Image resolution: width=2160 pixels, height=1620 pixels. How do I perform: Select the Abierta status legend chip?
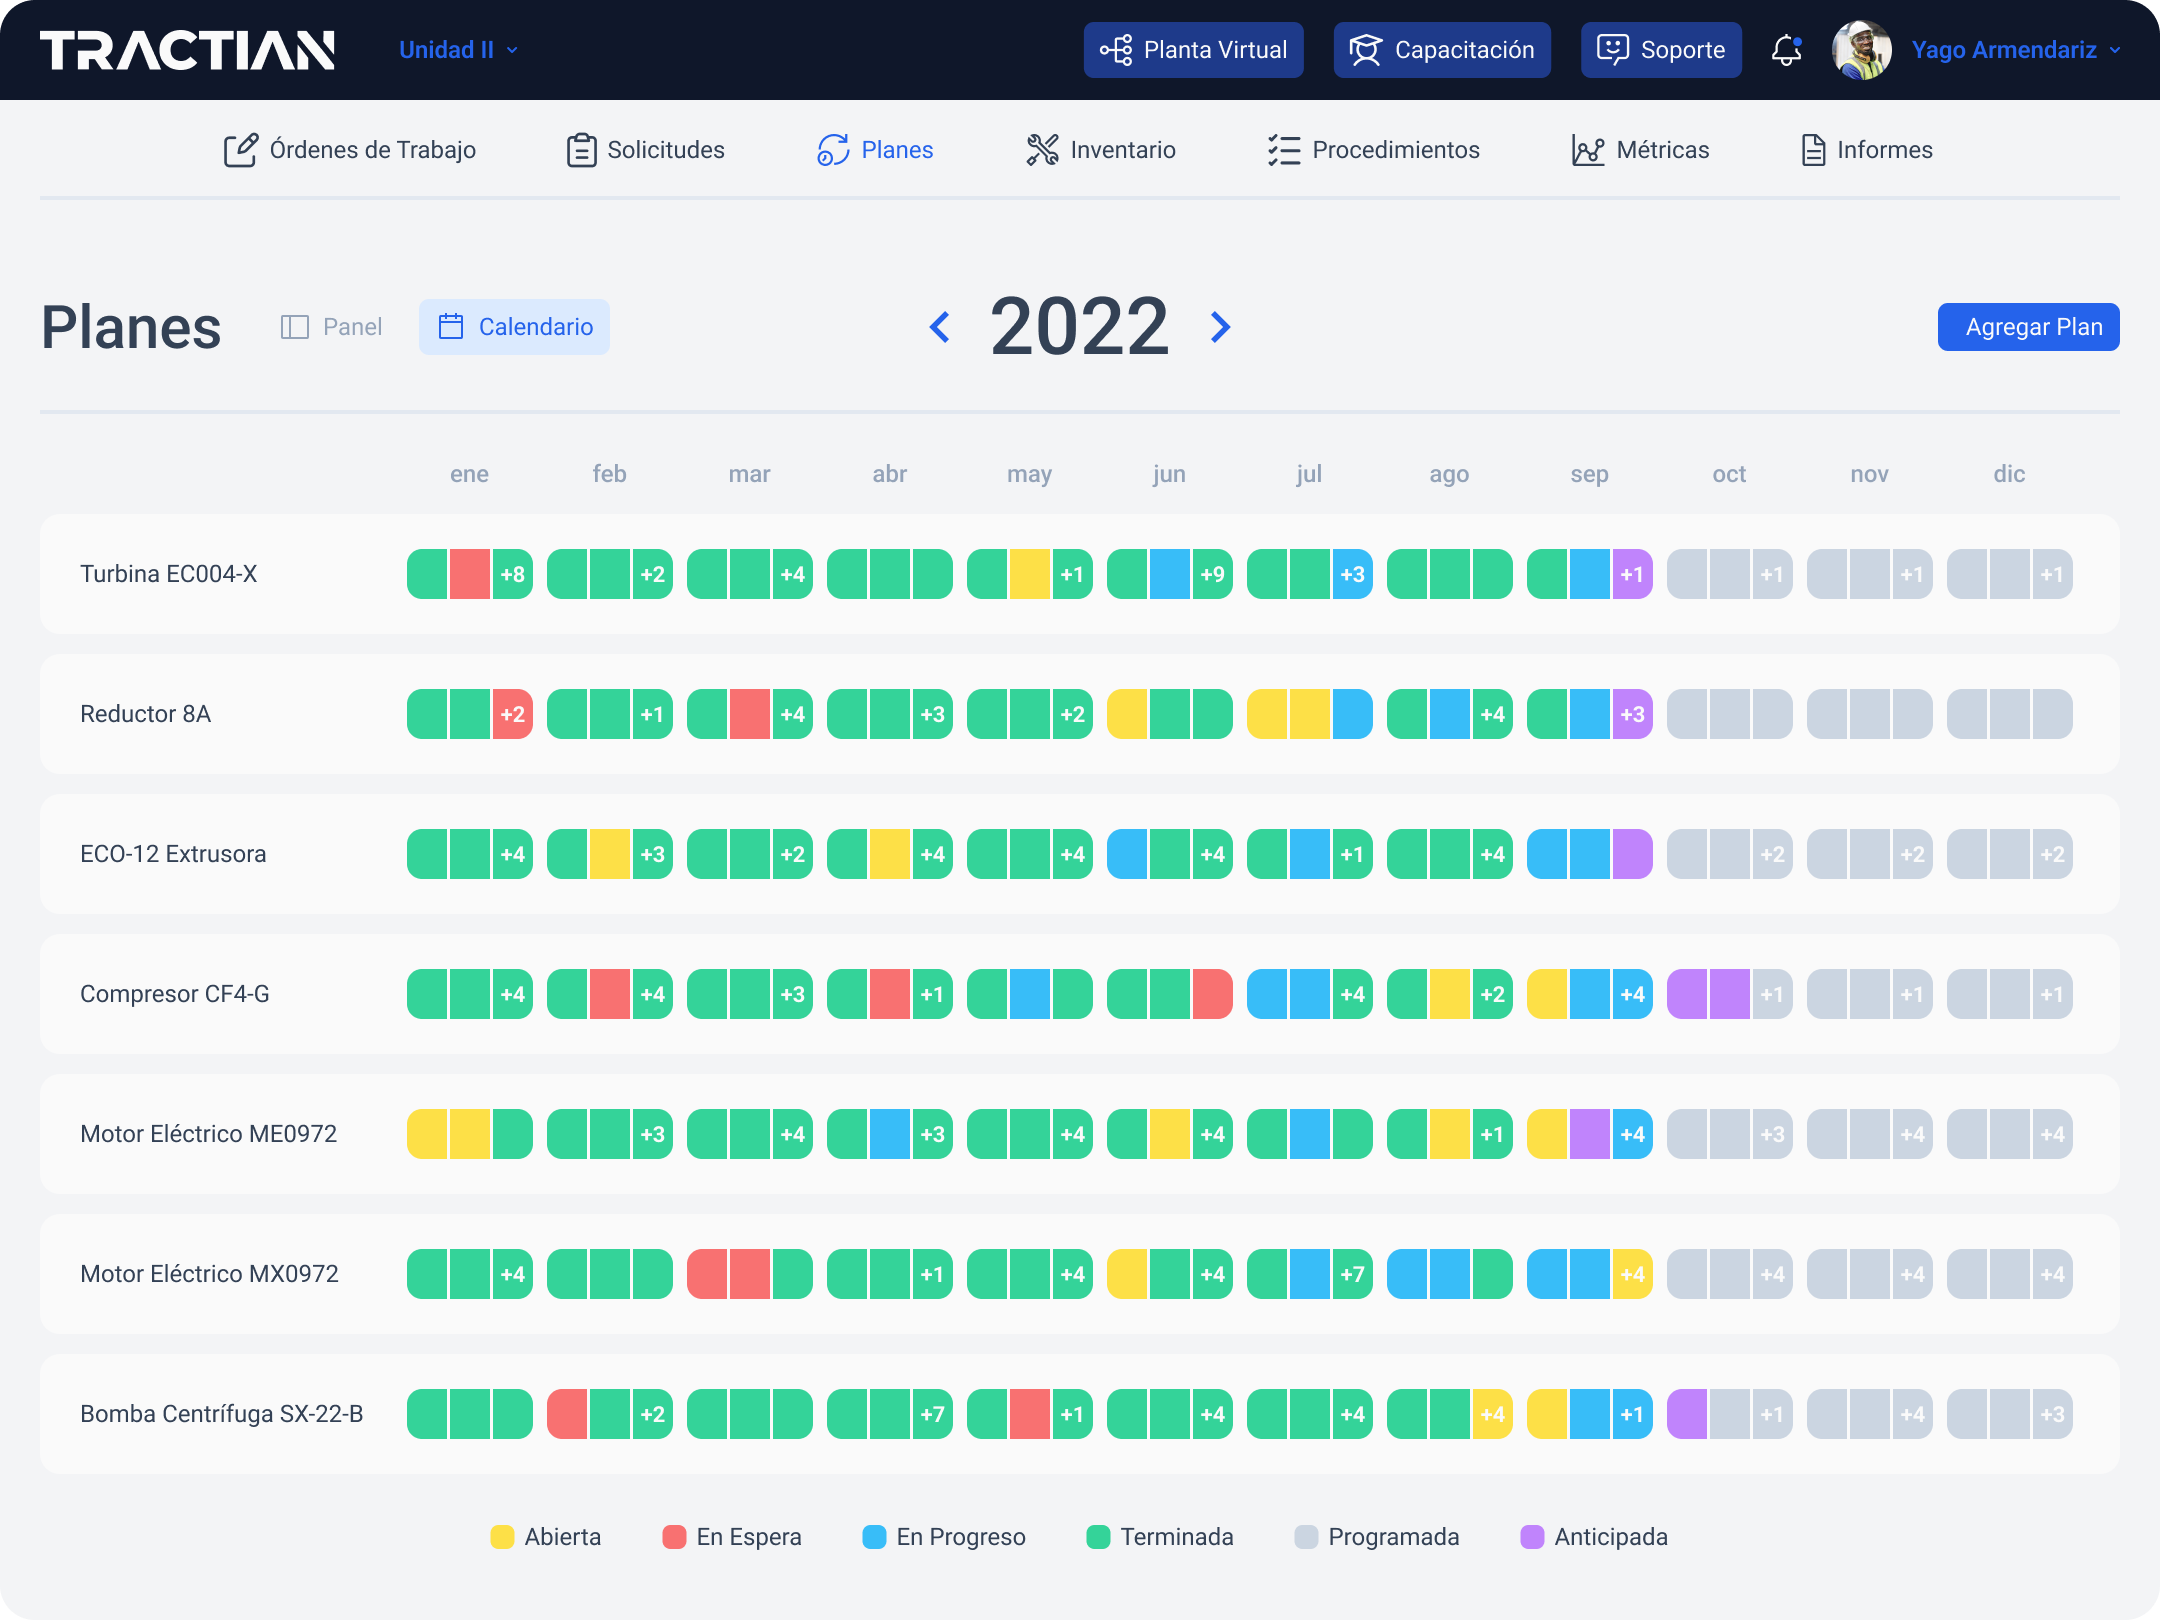pyautogui.click(x=503, y=1537)
